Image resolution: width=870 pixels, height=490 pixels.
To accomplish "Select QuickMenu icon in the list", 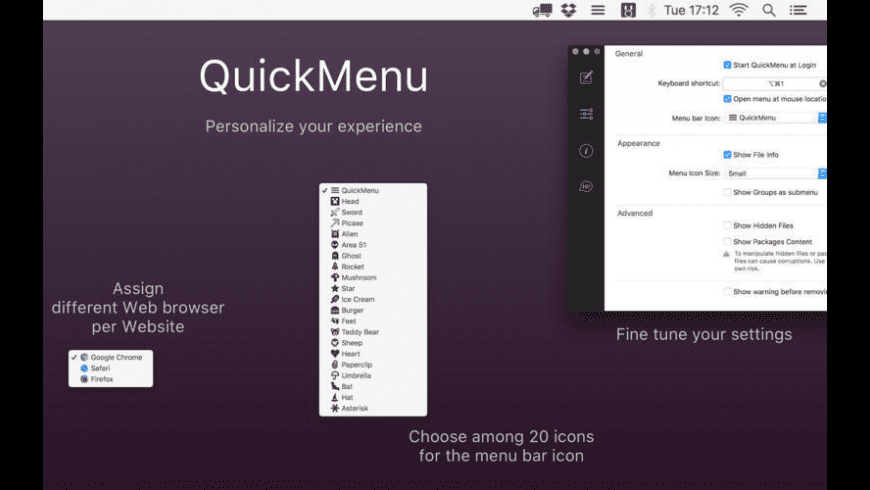I will (x=373, y=190).
